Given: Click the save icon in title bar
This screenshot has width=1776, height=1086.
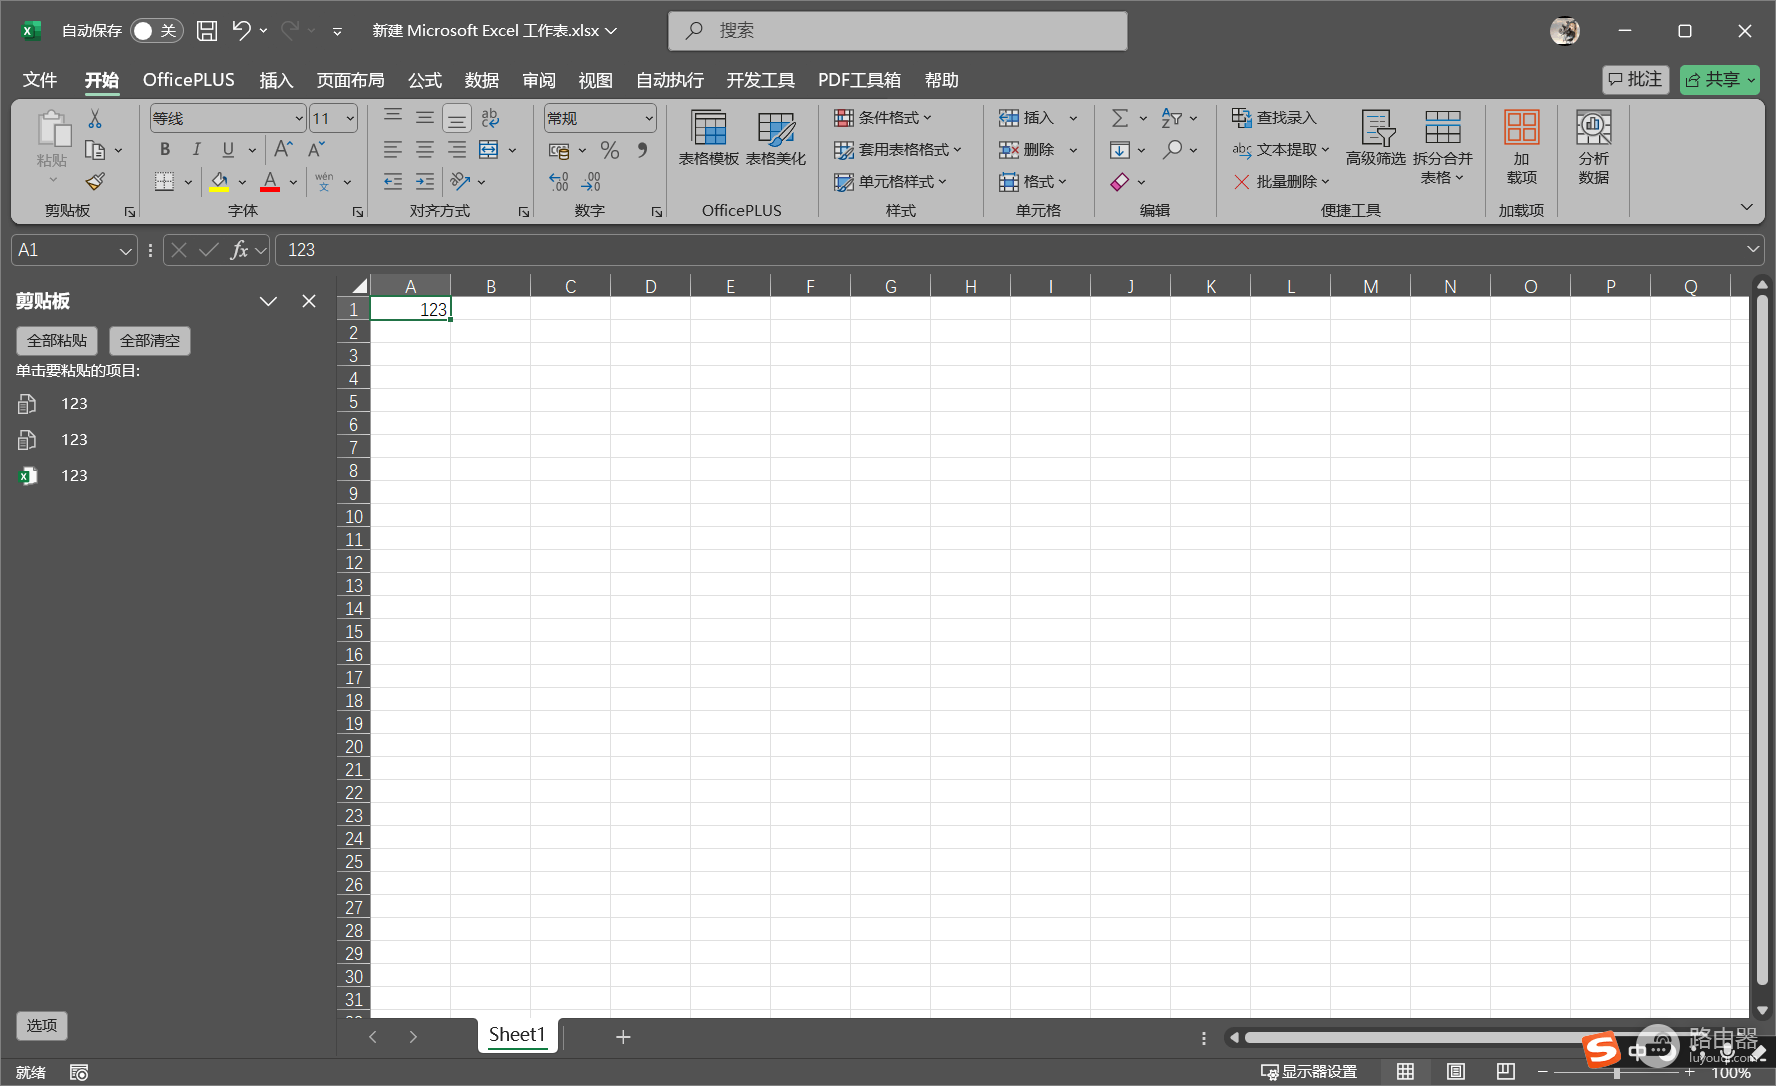Looking at the screenshot, I should coord(207,31).
